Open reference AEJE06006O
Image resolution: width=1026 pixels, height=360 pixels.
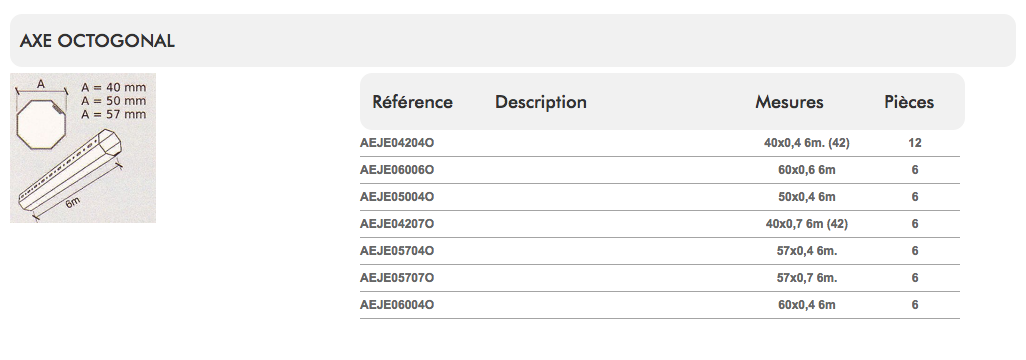[397, 170]
